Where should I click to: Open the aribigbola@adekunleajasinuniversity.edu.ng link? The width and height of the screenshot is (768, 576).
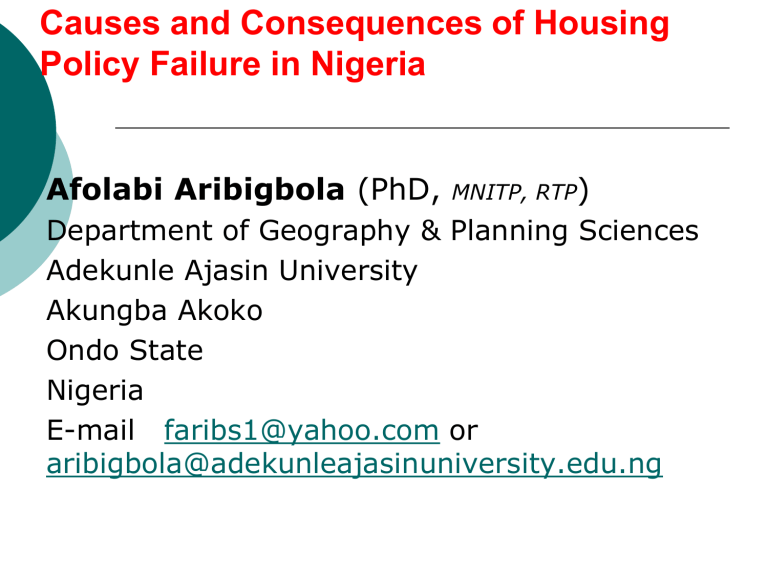coord(354,463)
